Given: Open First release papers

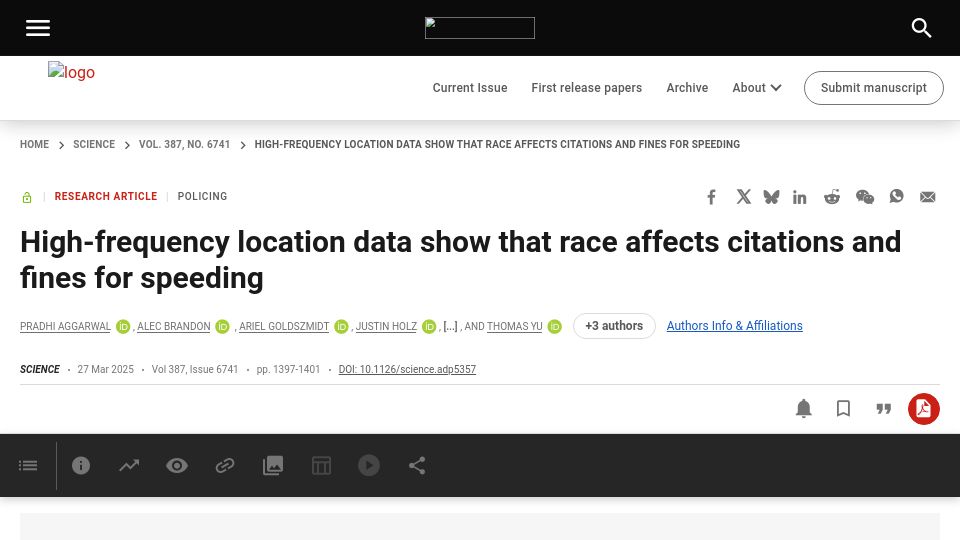Looking at the screenshot, I should [x=587, y=88].
